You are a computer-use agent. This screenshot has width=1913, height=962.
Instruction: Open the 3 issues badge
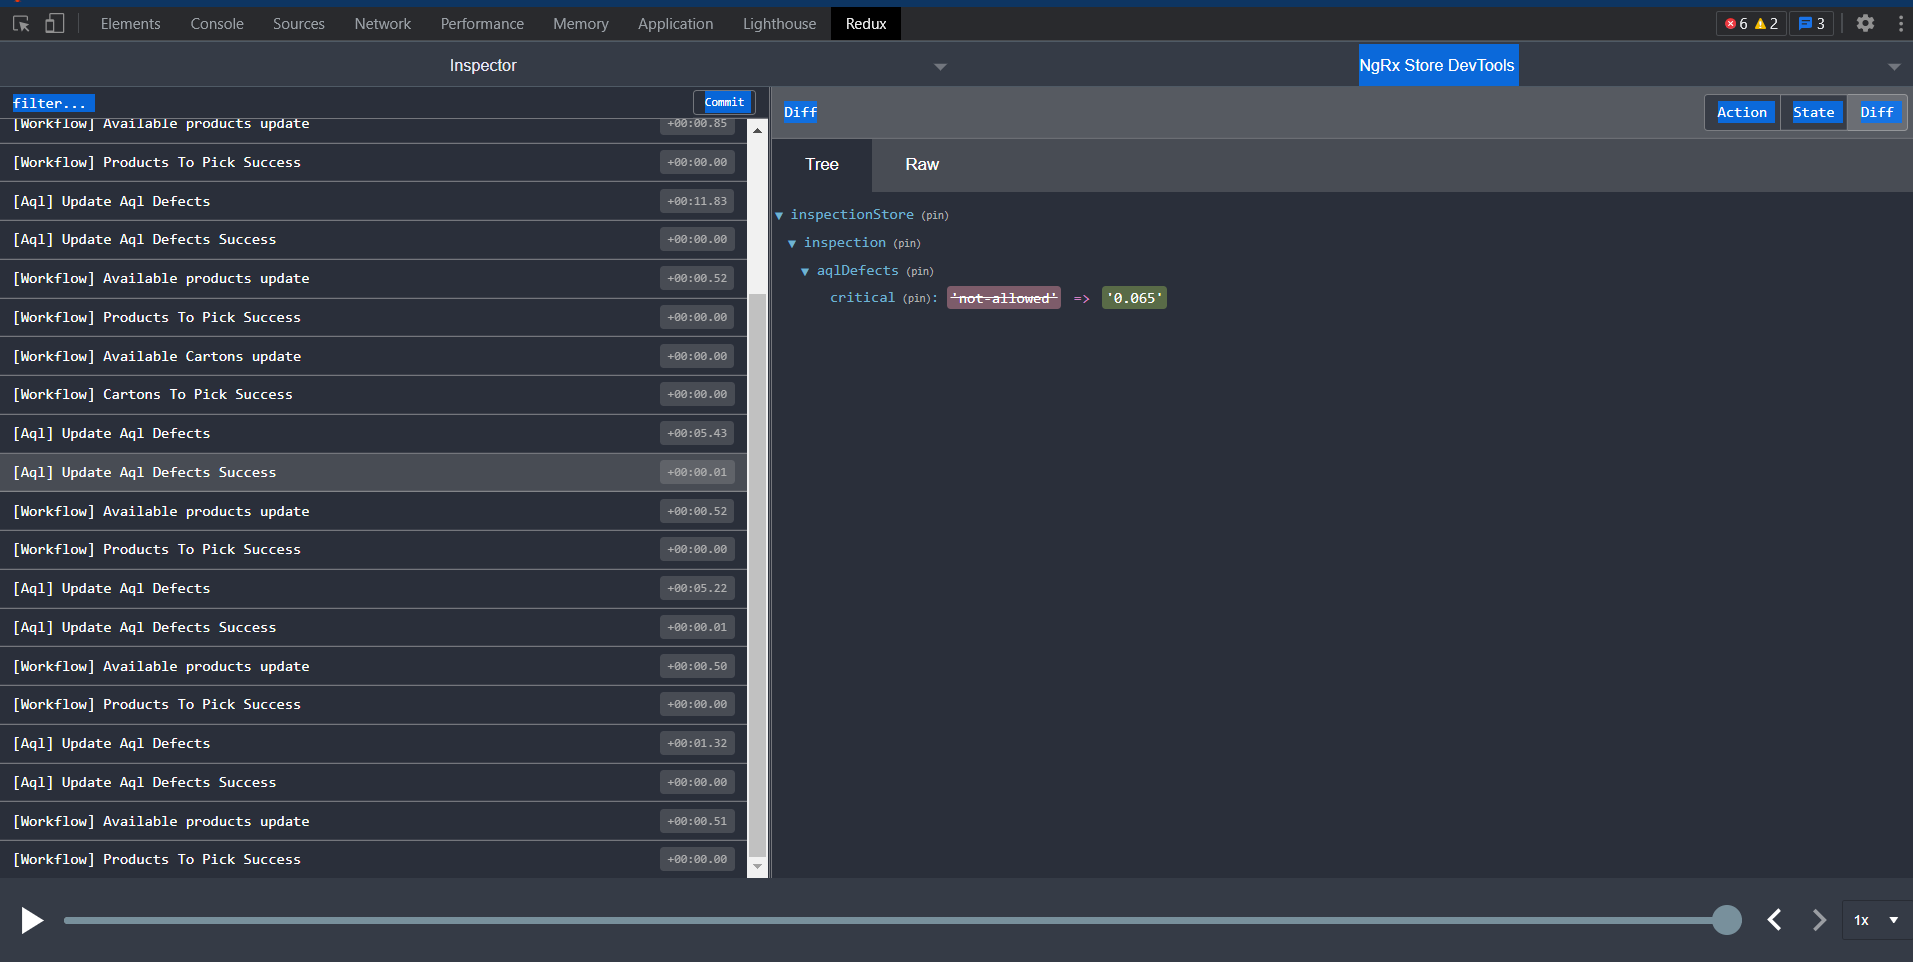point(1811,23)
